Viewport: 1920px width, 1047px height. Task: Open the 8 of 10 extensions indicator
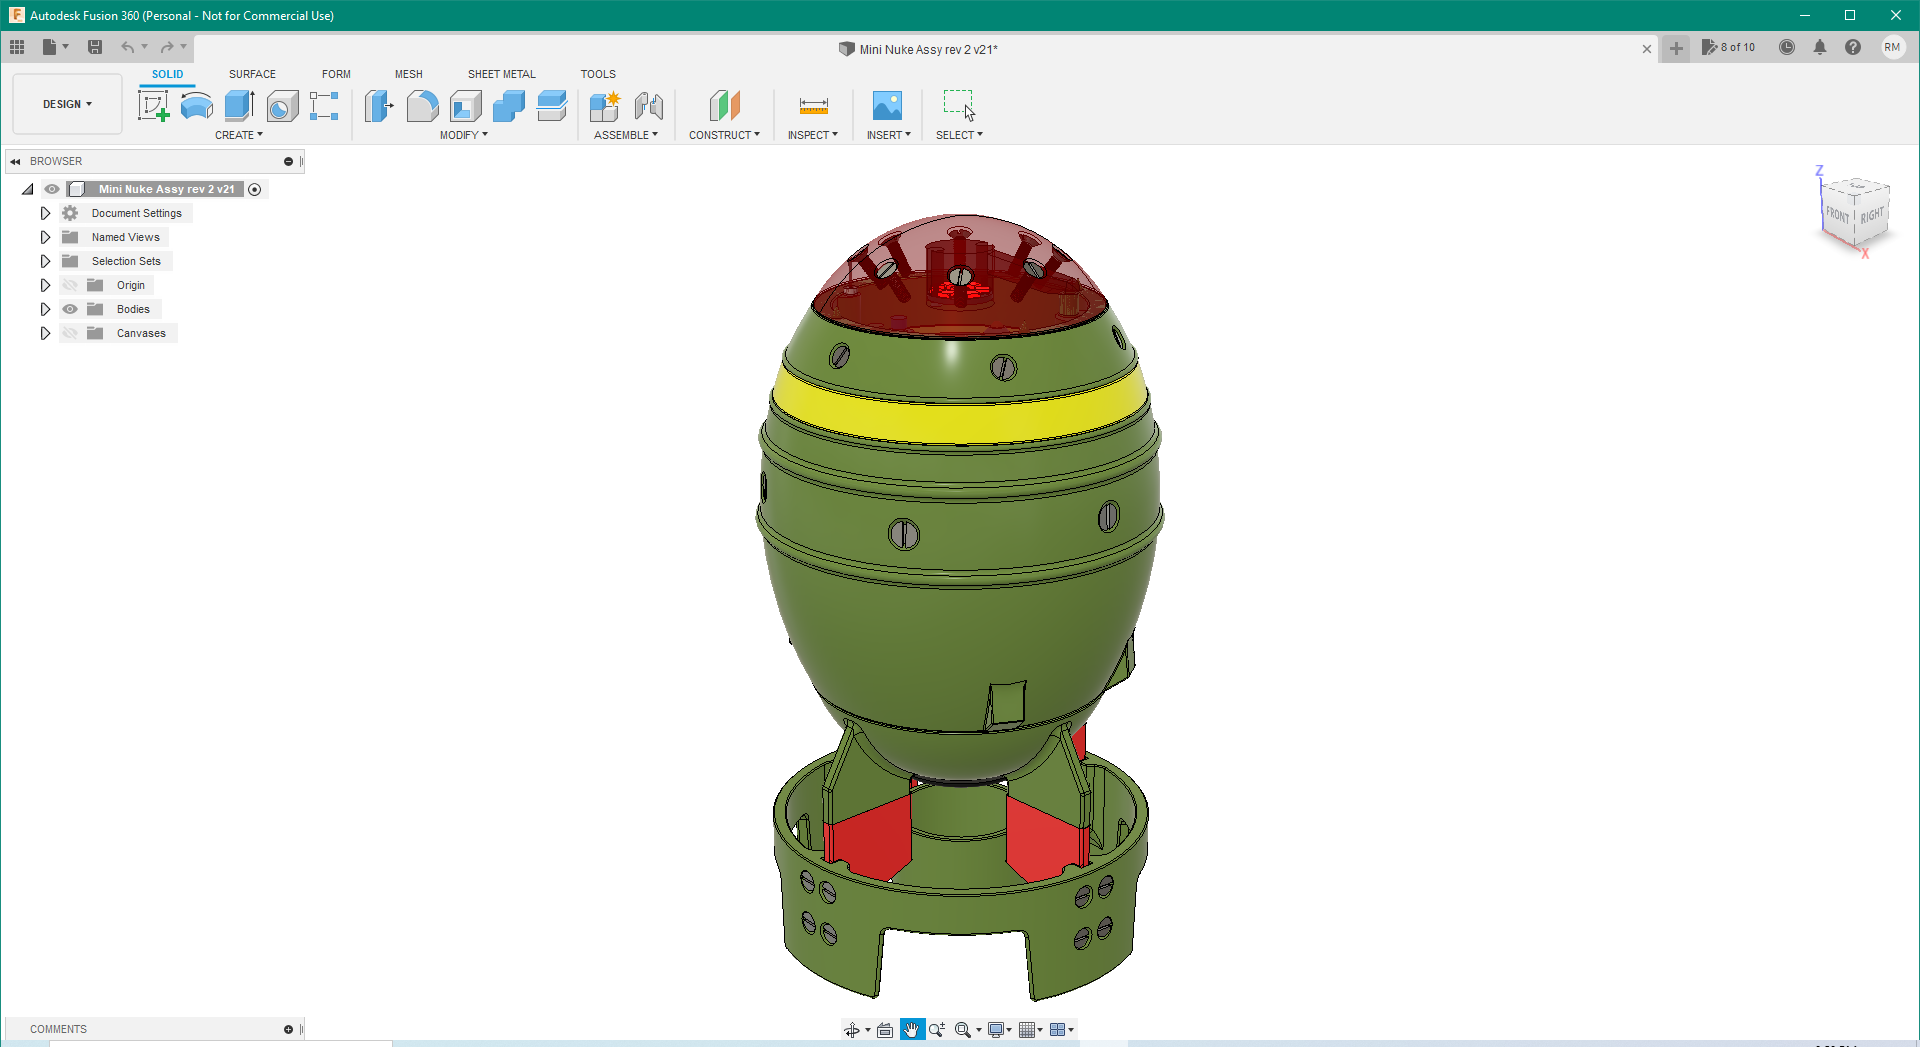point(1729,47)
